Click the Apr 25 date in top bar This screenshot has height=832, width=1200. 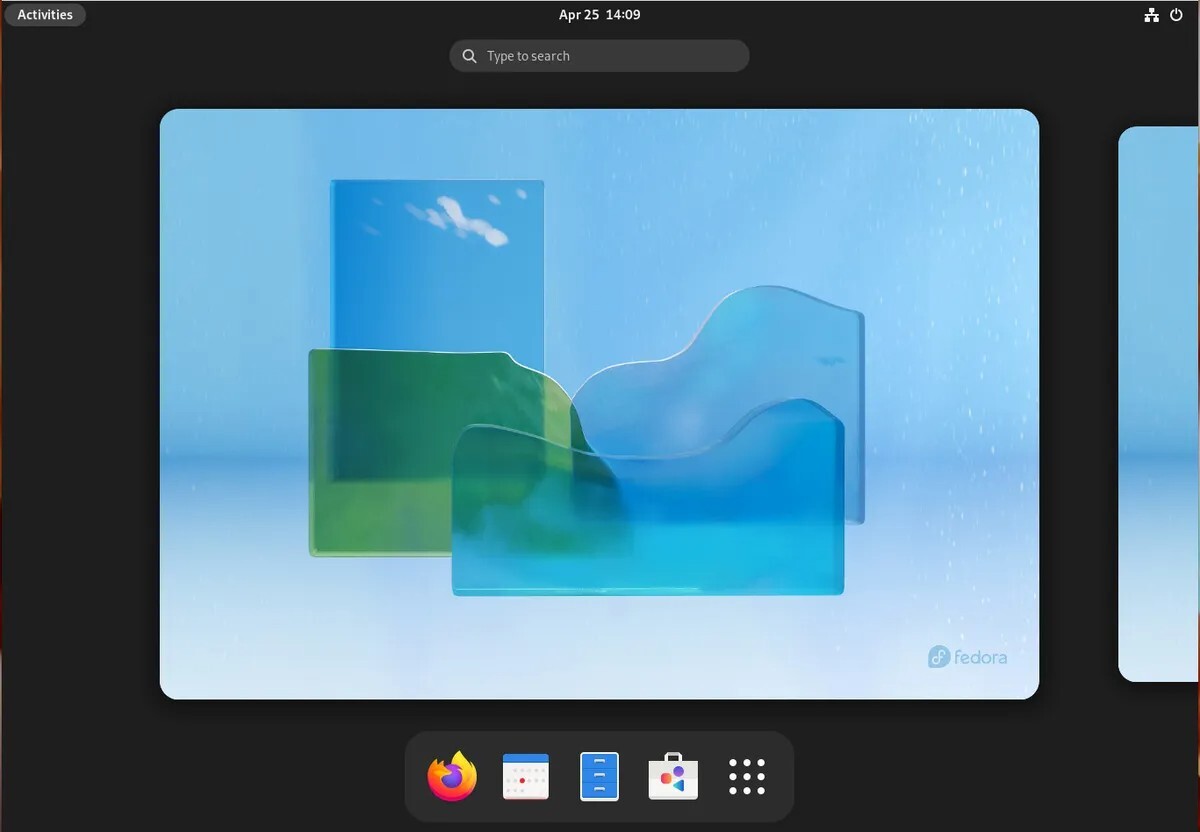tap(578, 15)
